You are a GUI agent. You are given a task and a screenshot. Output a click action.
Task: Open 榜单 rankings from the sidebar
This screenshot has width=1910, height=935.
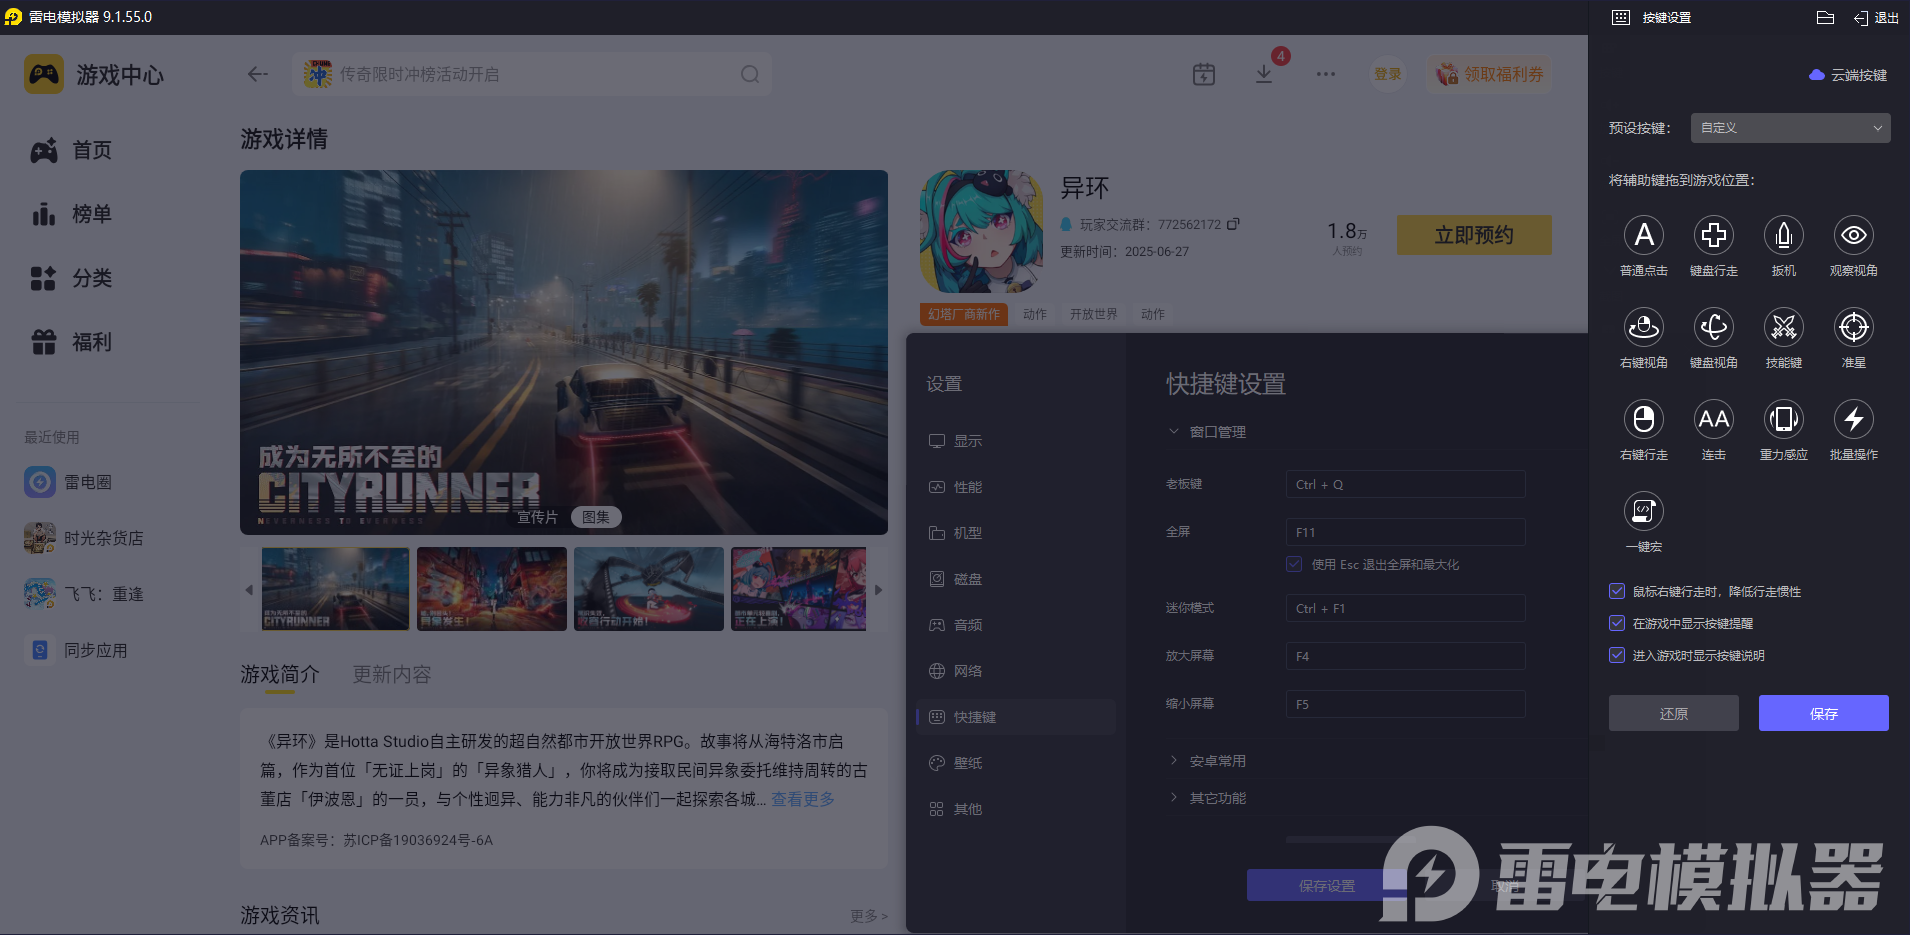click(x=91, y=214)
